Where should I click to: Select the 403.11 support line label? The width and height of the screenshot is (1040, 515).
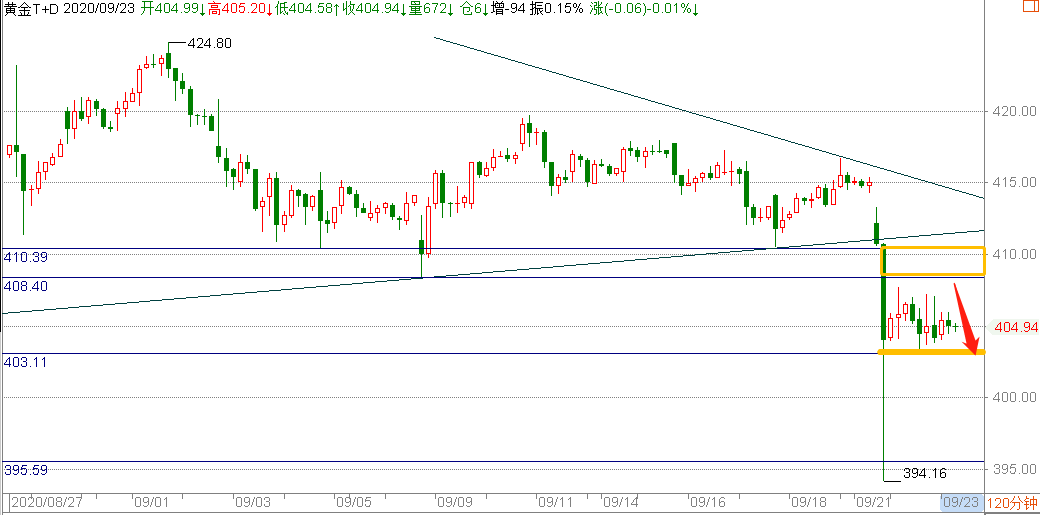[x=25, y=362]
